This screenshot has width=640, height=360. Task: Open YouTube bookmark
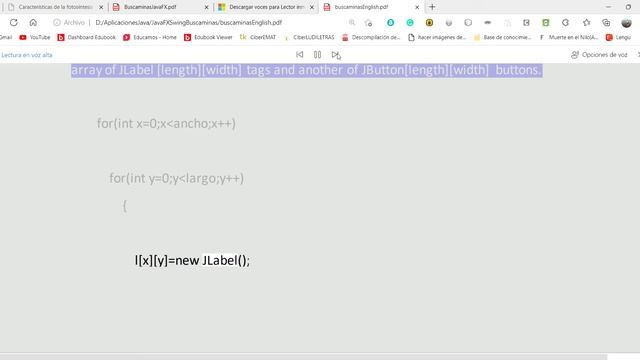coord(35,37)
